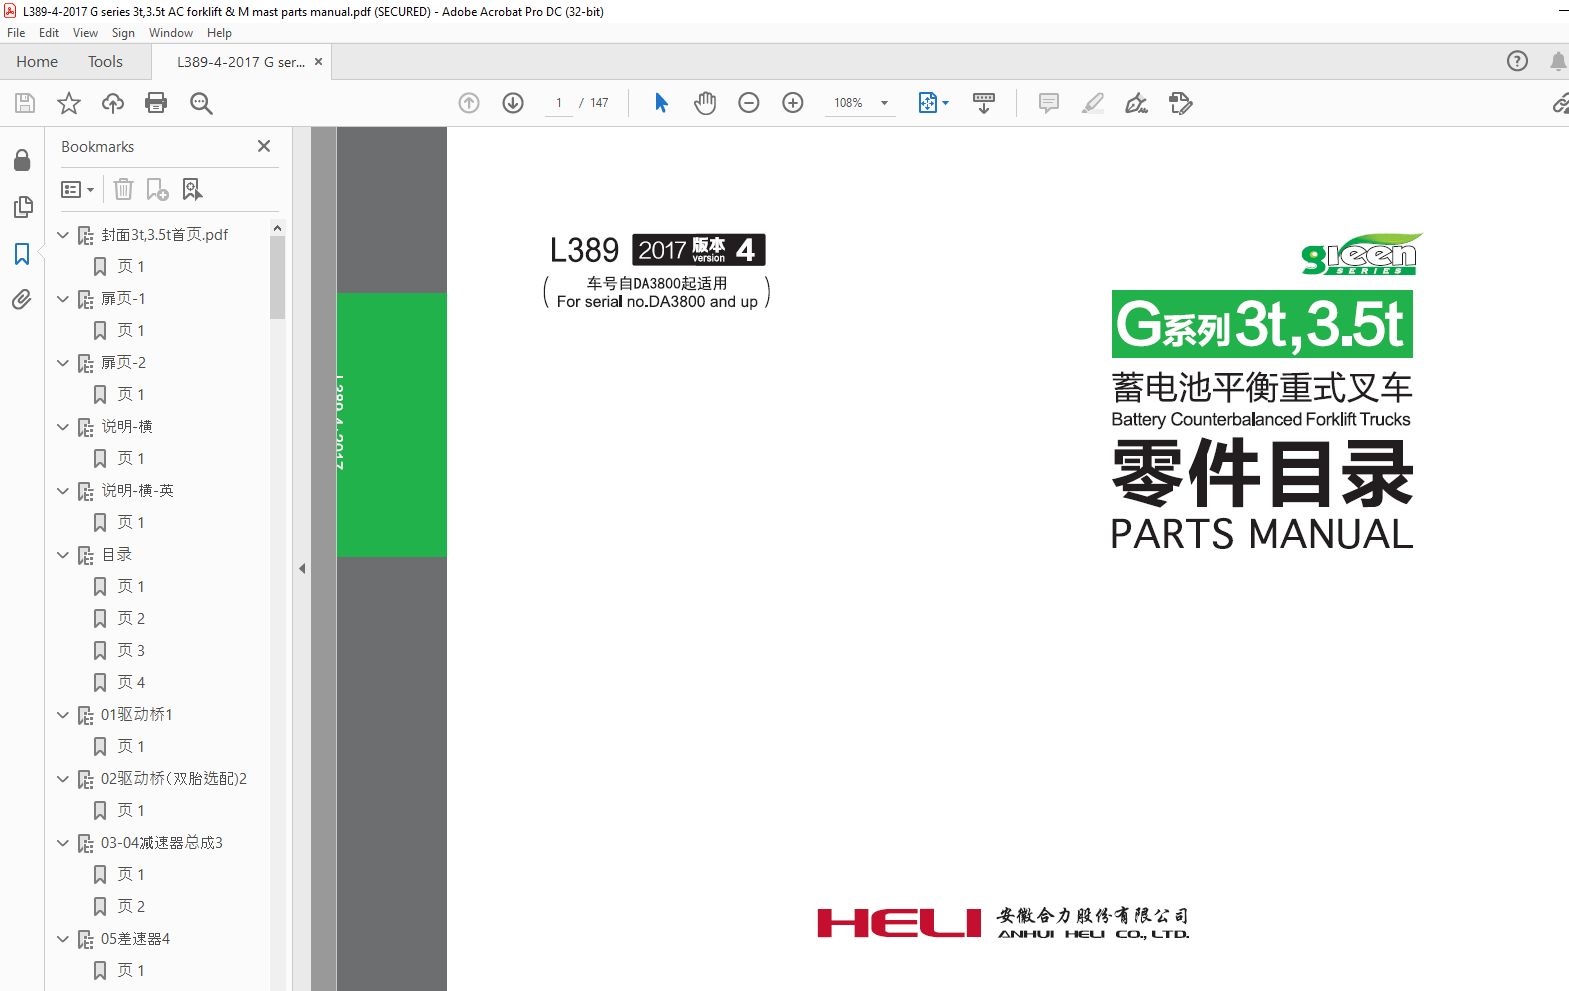Select the L389-4-2017 G ser... document tab

pyautogui.click(x=241, y=62)
